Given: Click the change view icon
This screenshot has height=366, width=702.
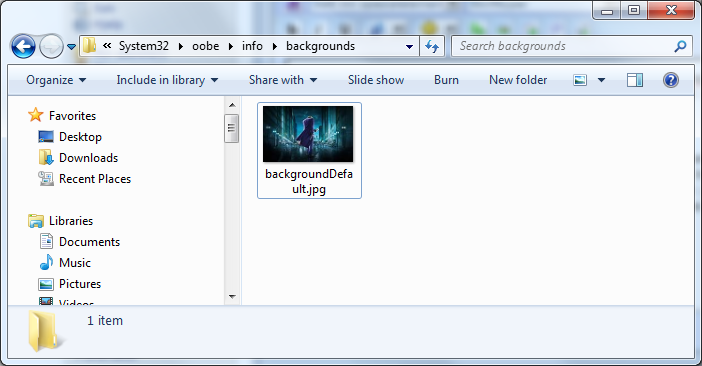Looking at the screenshot, I should 580,80.
